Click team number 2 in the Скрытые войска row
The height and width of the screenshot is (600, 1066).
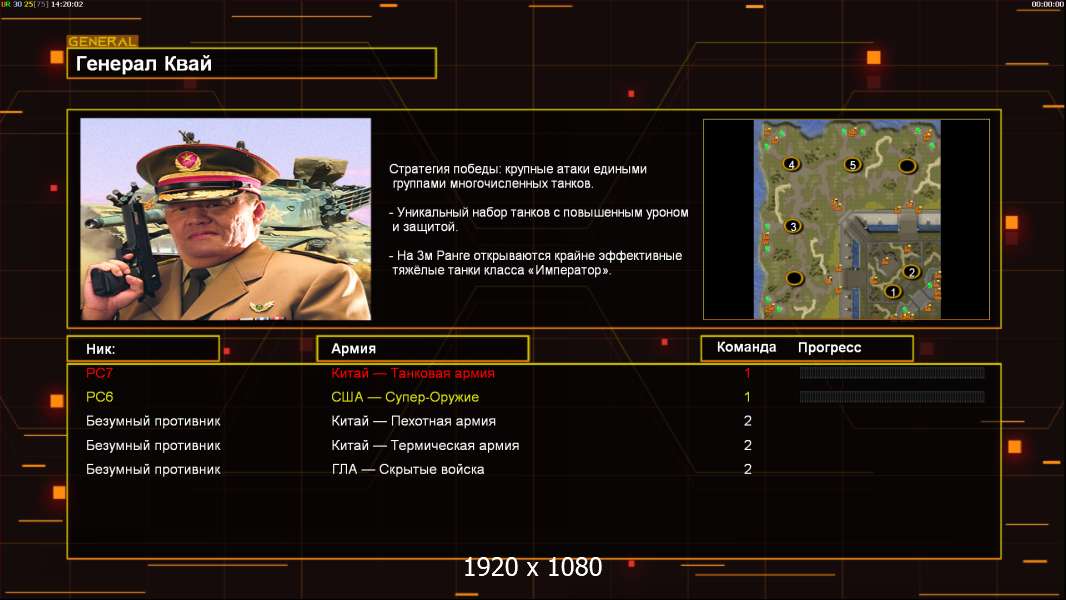pyautogui.click(x=747, y=470)
